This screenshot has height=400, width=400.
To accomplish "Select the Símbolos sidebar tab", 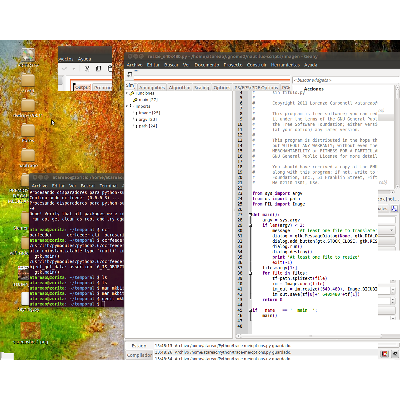I will (x=130, y=86).
